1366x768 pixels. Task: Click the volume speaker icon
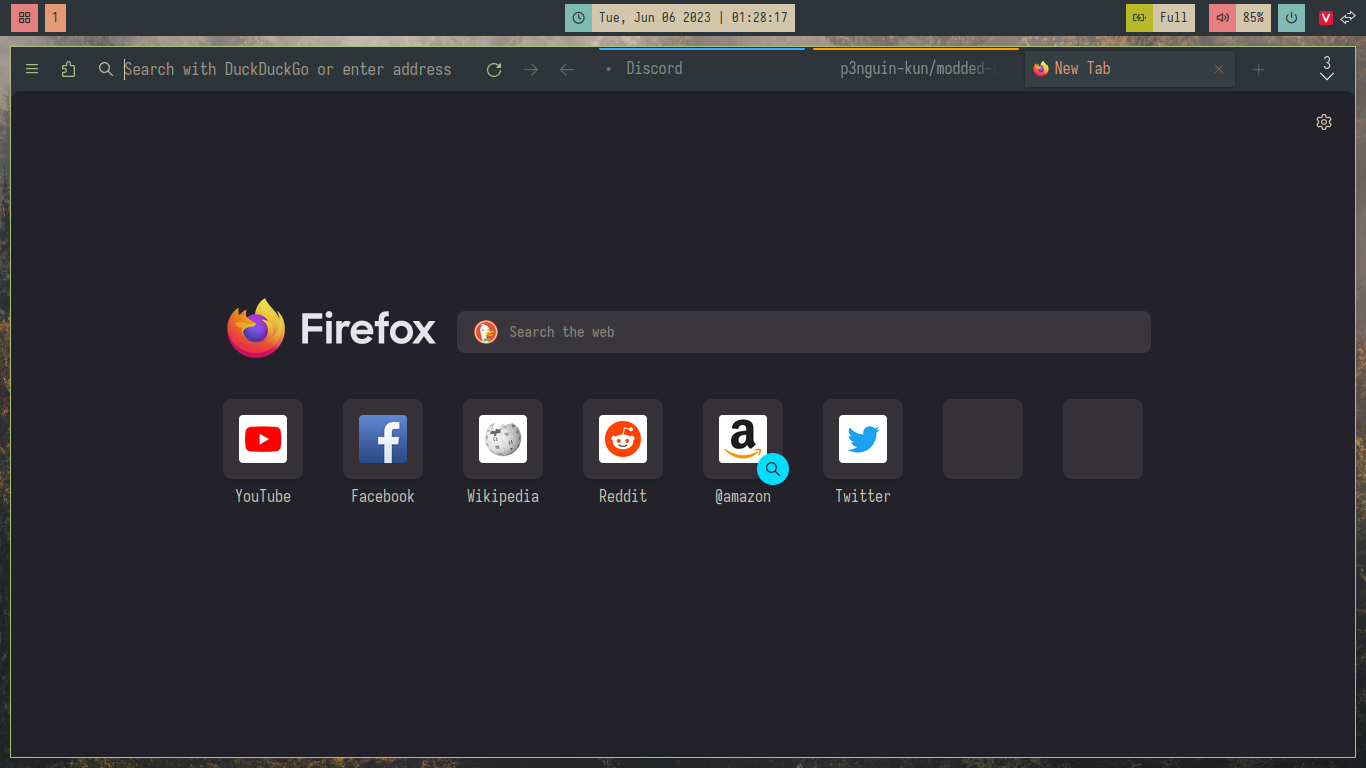click(x=1222, y=18)
